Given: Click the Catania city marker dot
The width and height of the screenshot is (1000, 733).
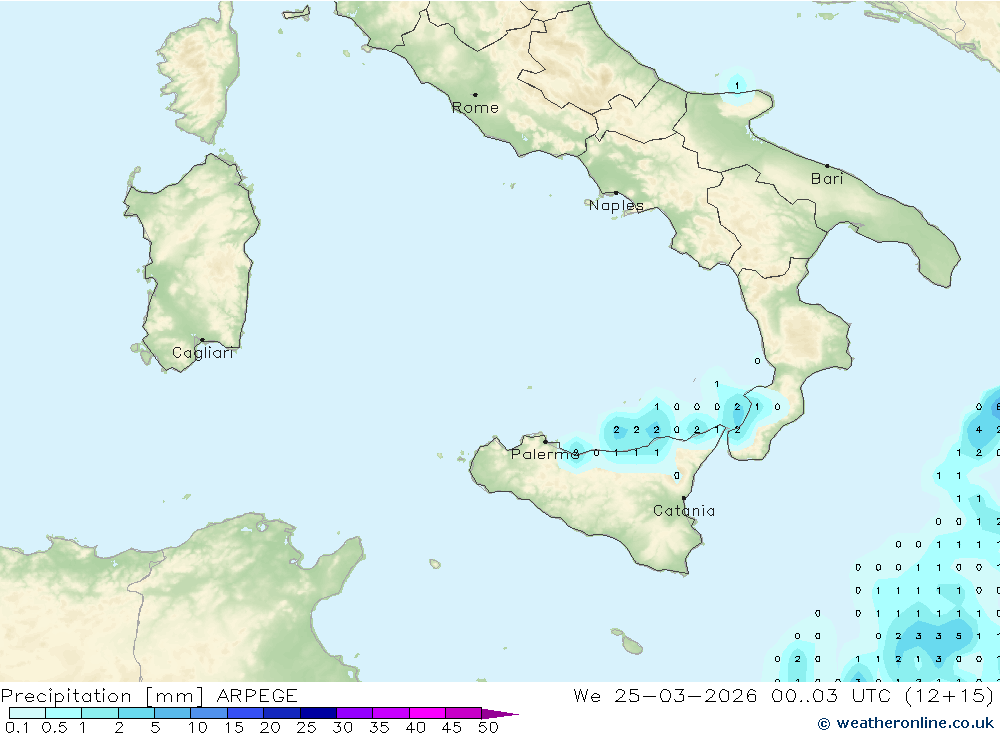Looking at the screenshot, I should coord(684,498).
